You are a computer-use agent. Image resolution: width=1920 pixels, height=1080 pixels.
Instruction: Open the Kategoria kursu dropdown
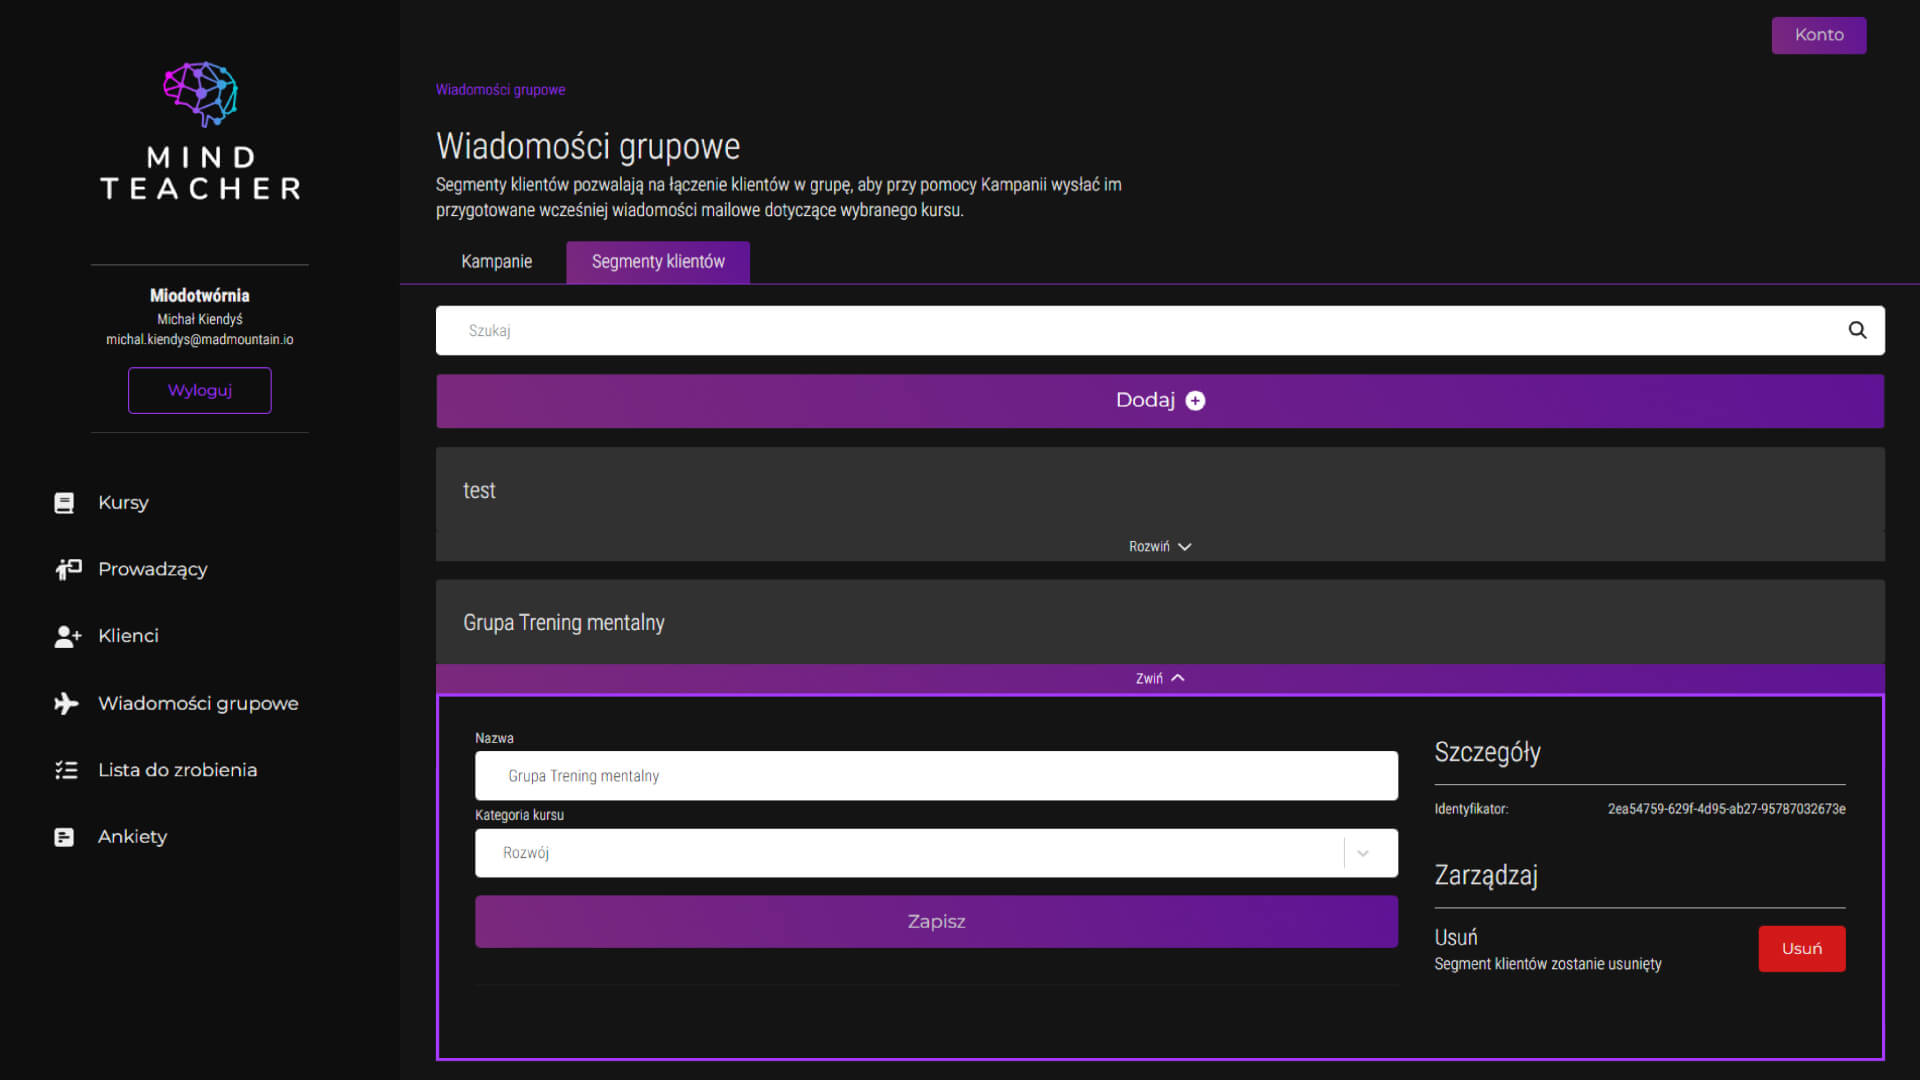click(935, 853)
